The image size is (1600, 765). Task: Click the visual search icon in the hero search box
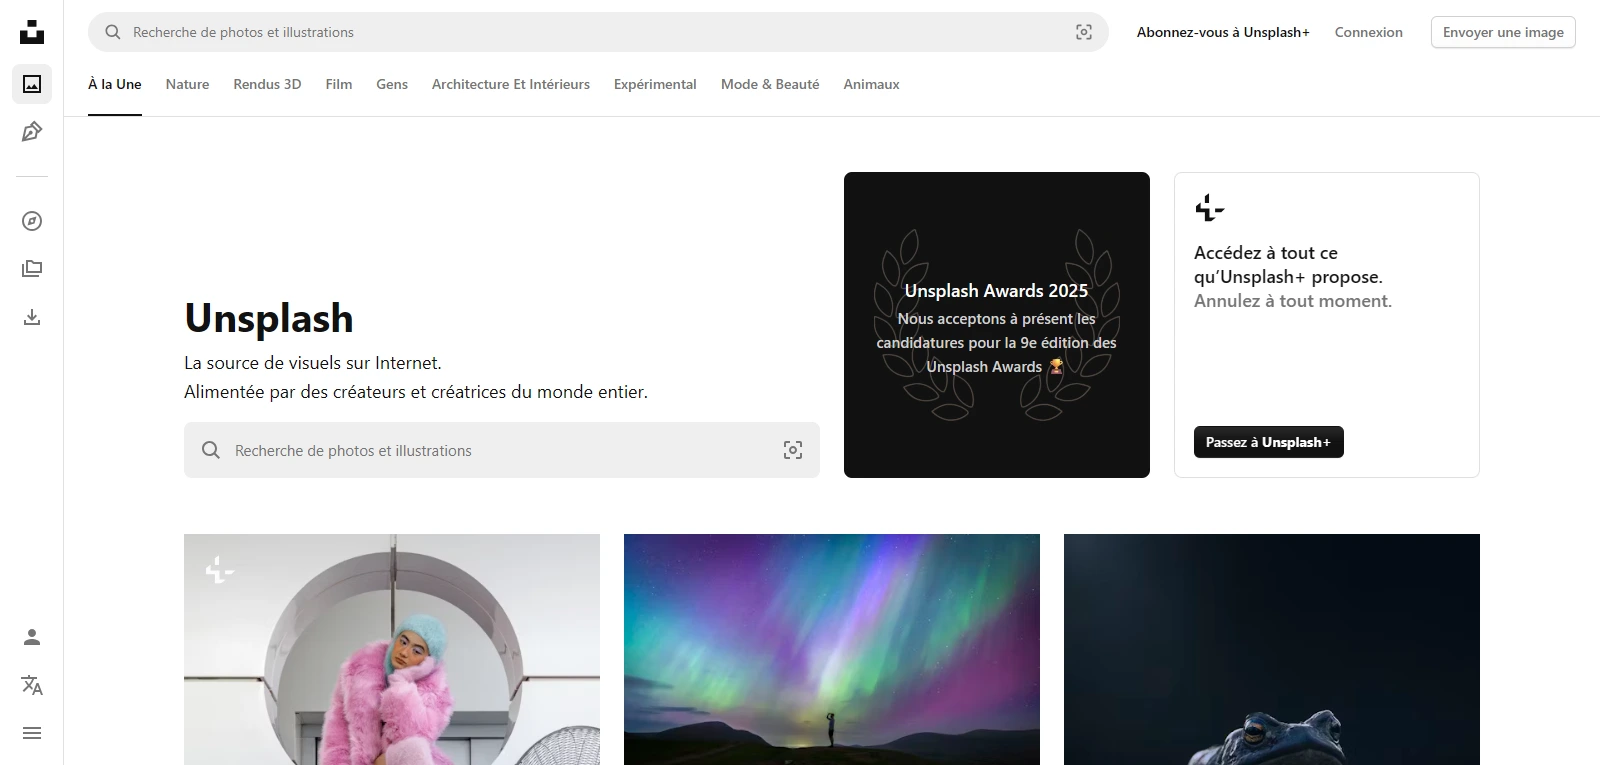[x=793, y=450]
